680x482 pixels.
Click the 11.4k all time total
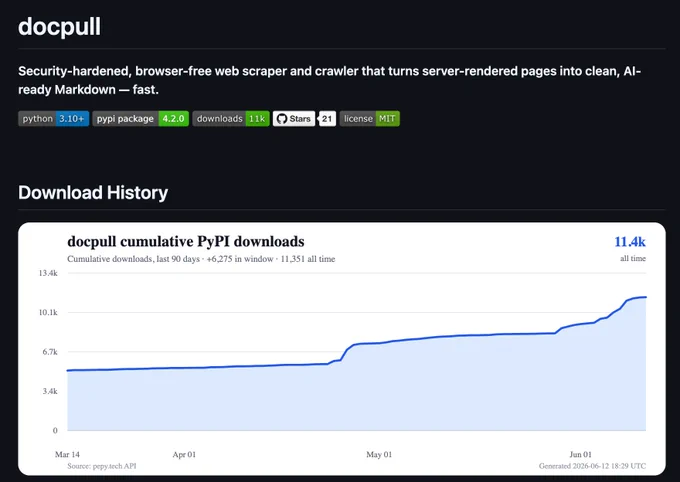coord(630,242)
